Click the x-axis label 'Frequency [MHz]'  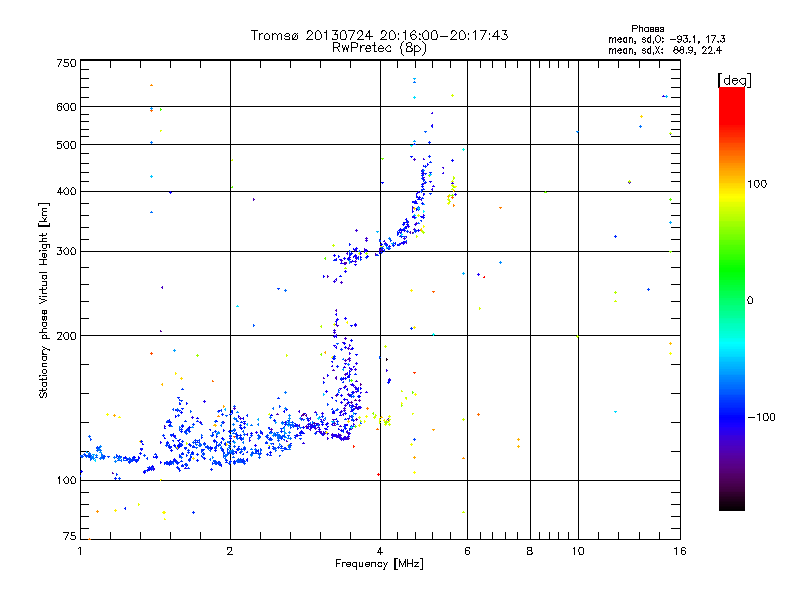tap(379, 564)
